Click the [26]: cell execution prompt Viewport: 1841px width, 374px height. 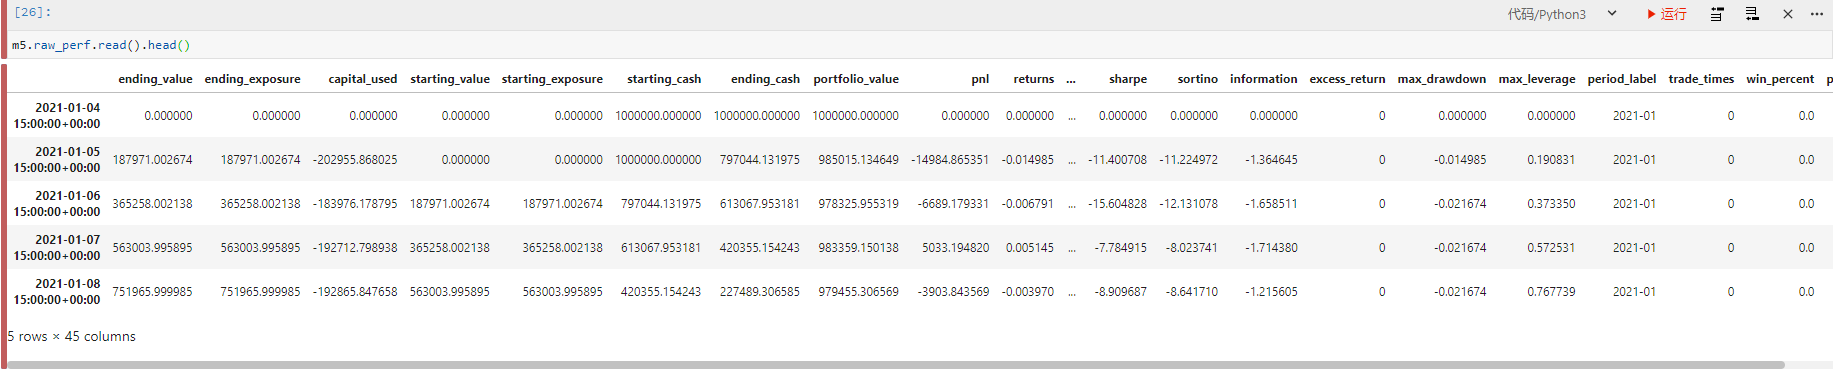32,12
